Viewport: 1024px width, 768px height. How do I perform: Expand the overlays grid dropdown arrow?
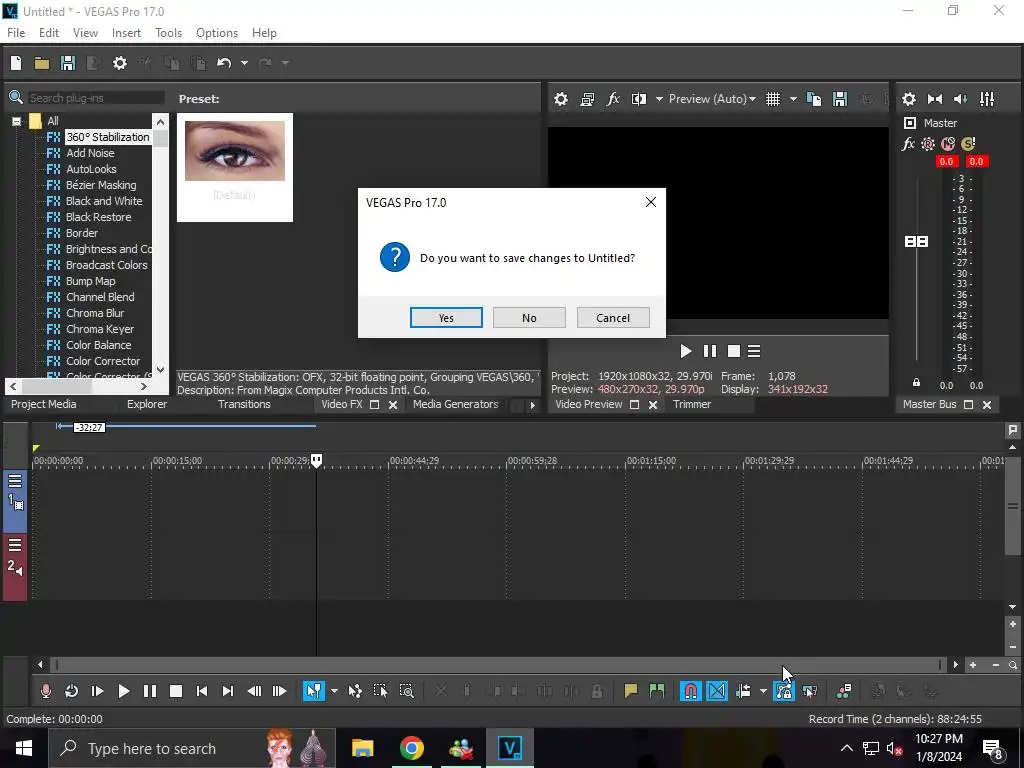point(793,99)
